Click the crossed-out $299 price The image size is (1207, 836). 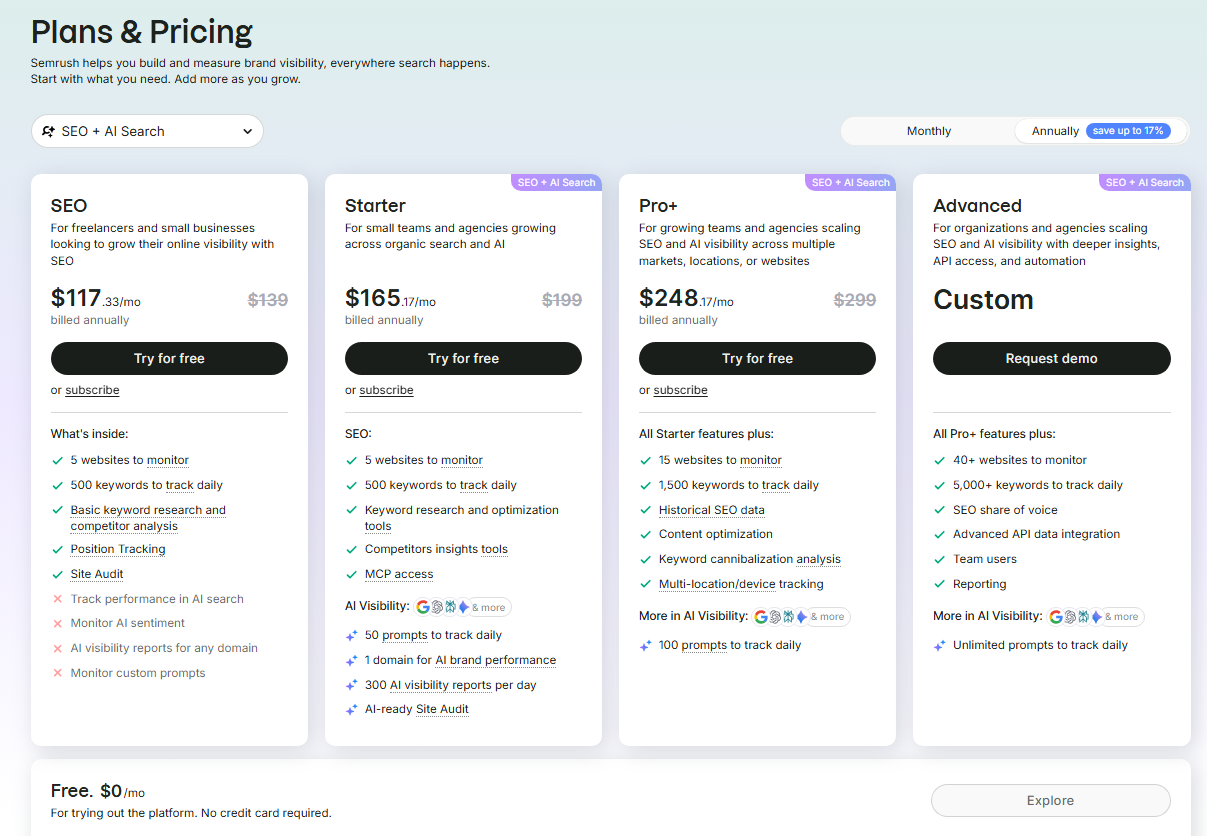855,299
